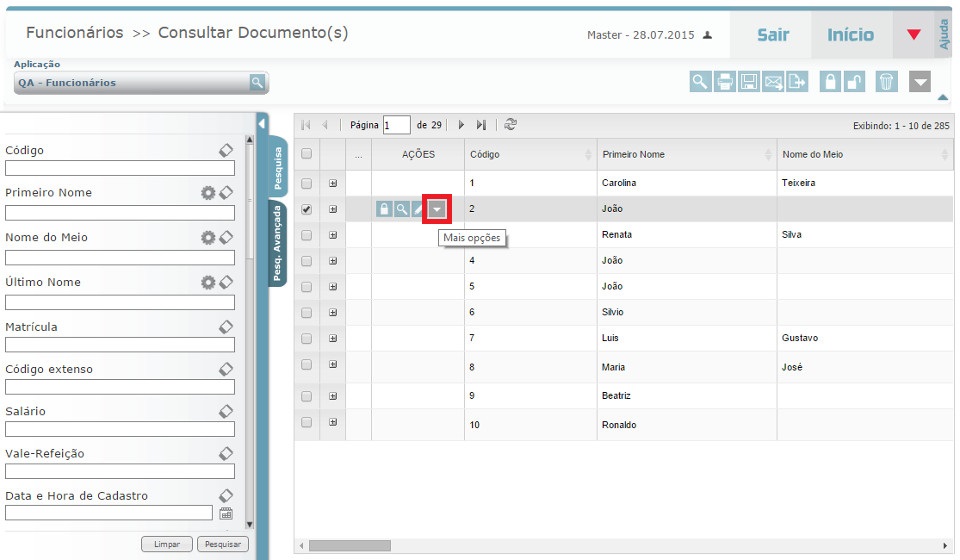Click the Limpar button
This screenshot has height=560, width=960.
(x=167, y=543)
